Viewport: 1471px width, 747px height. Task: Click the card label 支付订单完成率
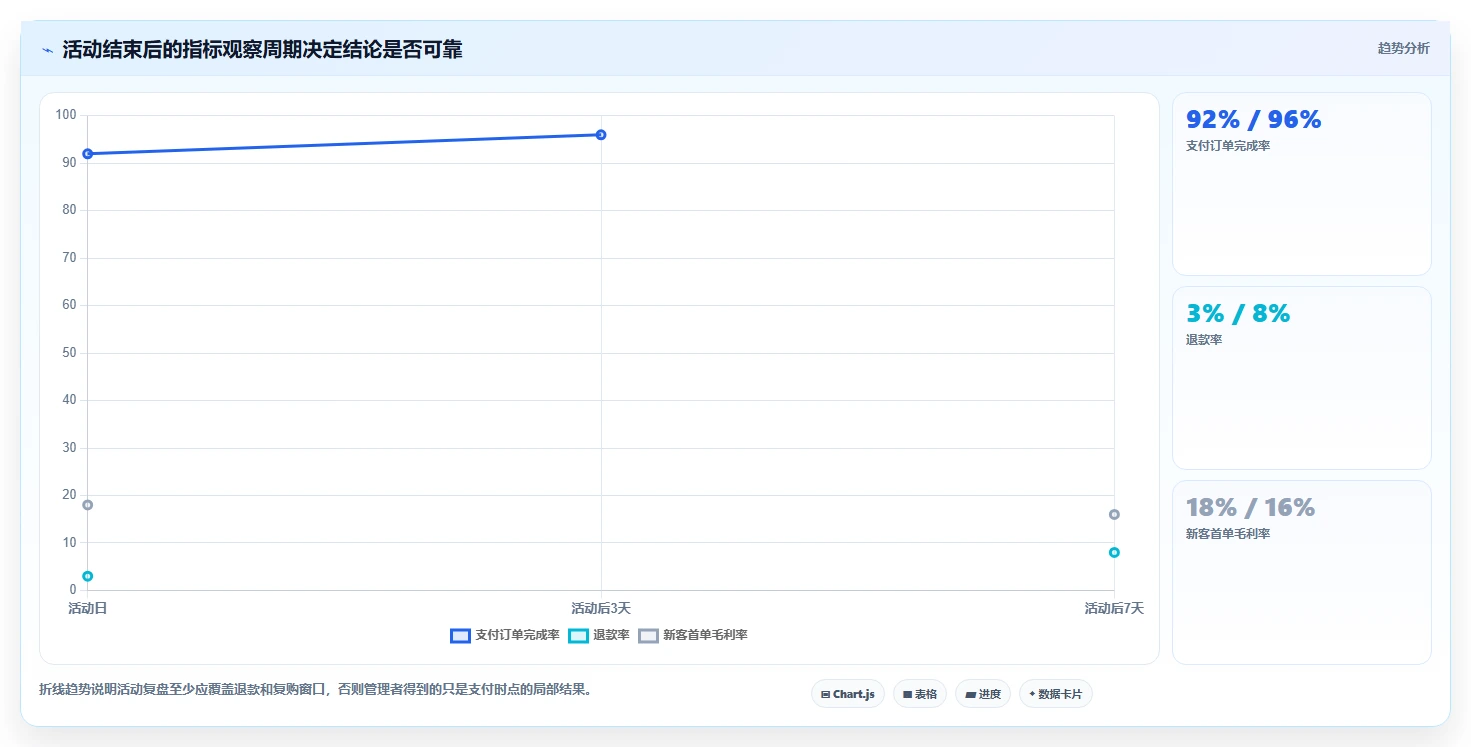(1228, 146)
